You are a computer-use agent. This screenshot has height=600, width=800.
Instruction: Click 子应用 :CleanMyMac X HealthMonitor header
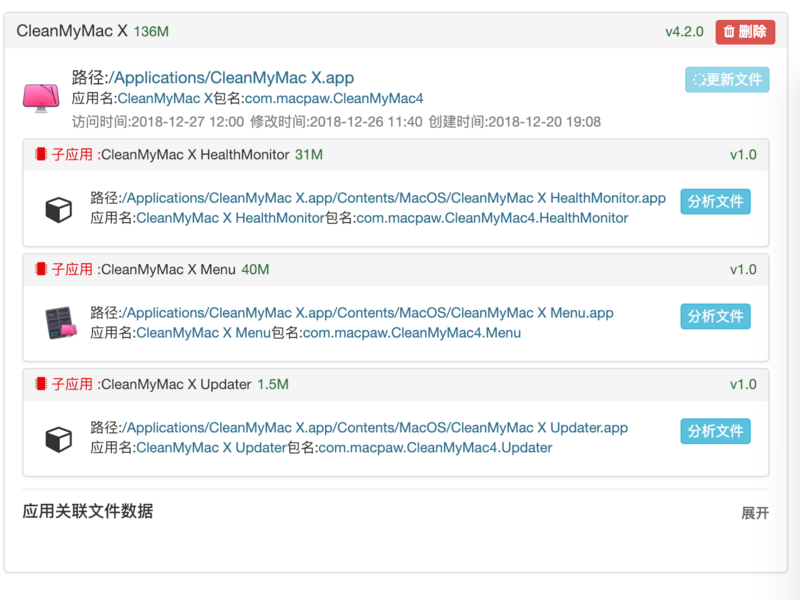[x=170, y=155]
